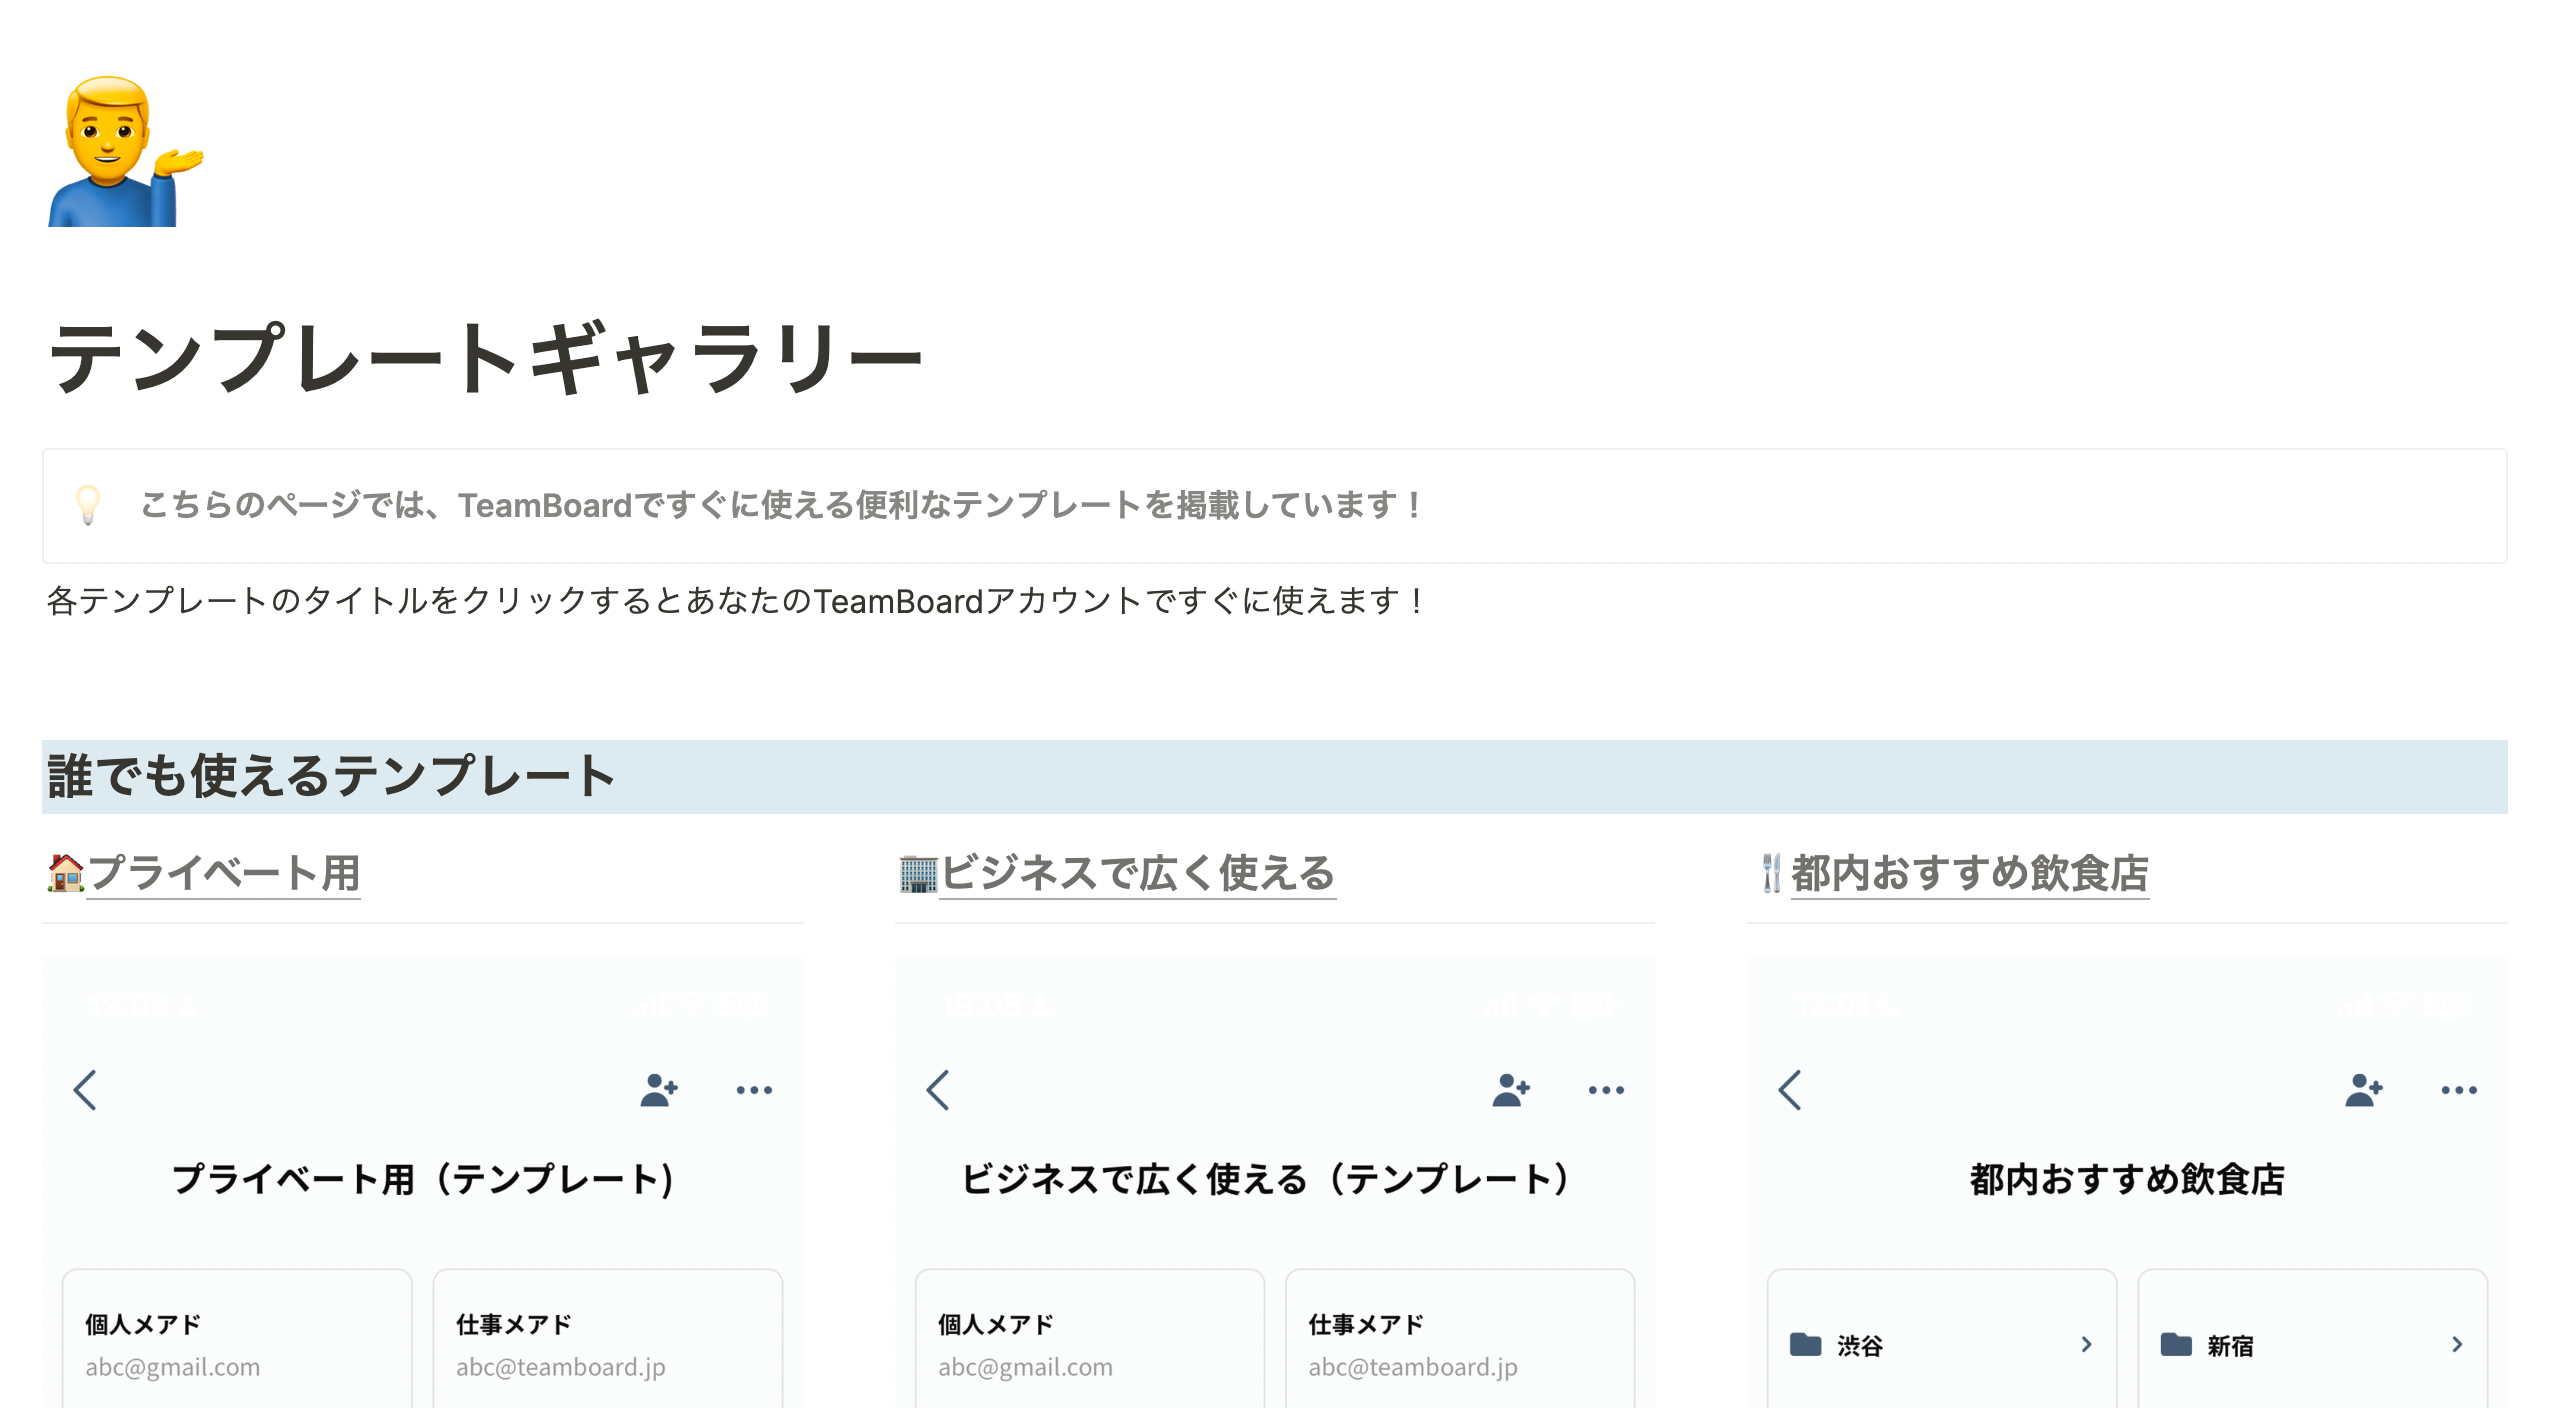Expand the 渋谷 folder chevron

[x=2086, y=1345]
